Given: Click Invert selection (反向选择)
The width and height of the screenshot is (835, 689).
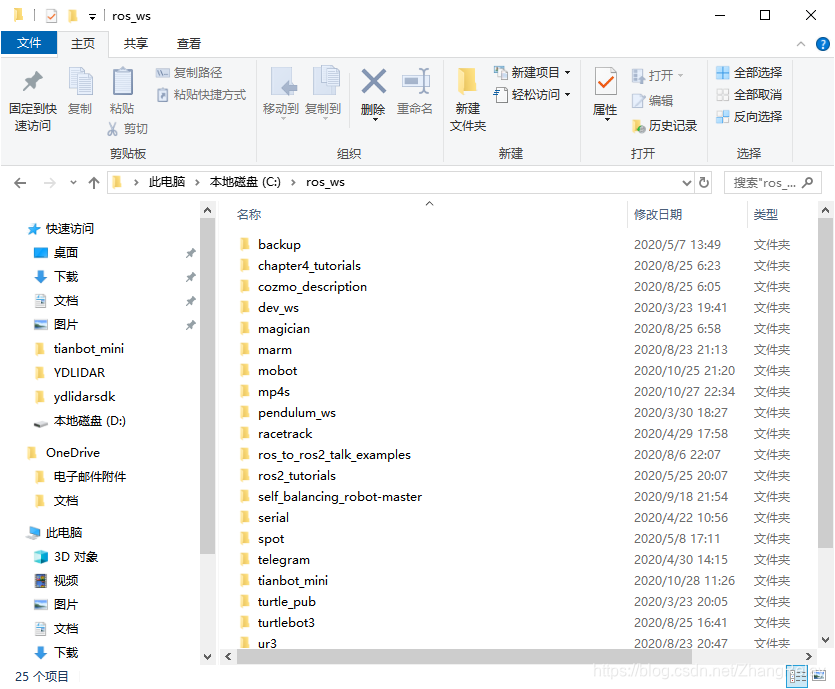Looking at the screenshot, I should 749,117.
